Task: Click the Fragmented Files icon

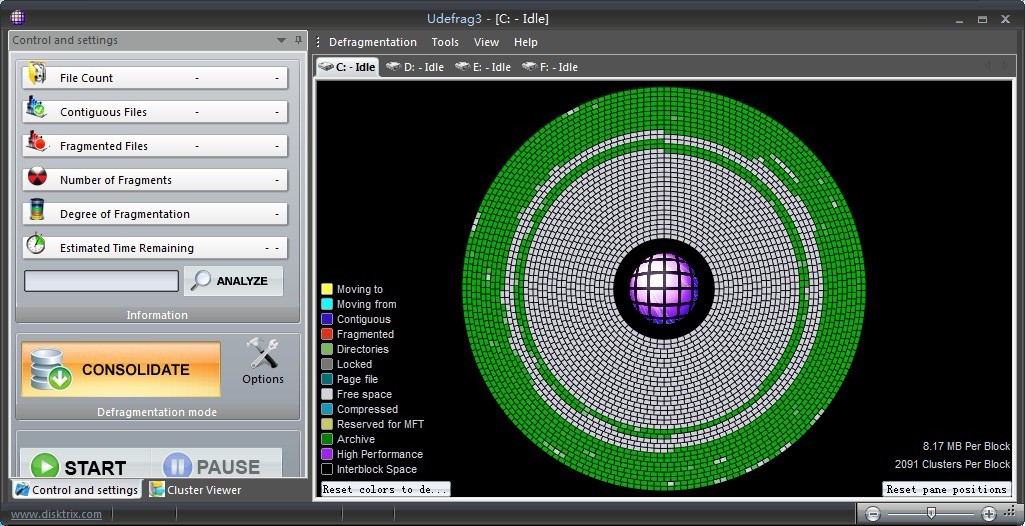Action: 37,144
